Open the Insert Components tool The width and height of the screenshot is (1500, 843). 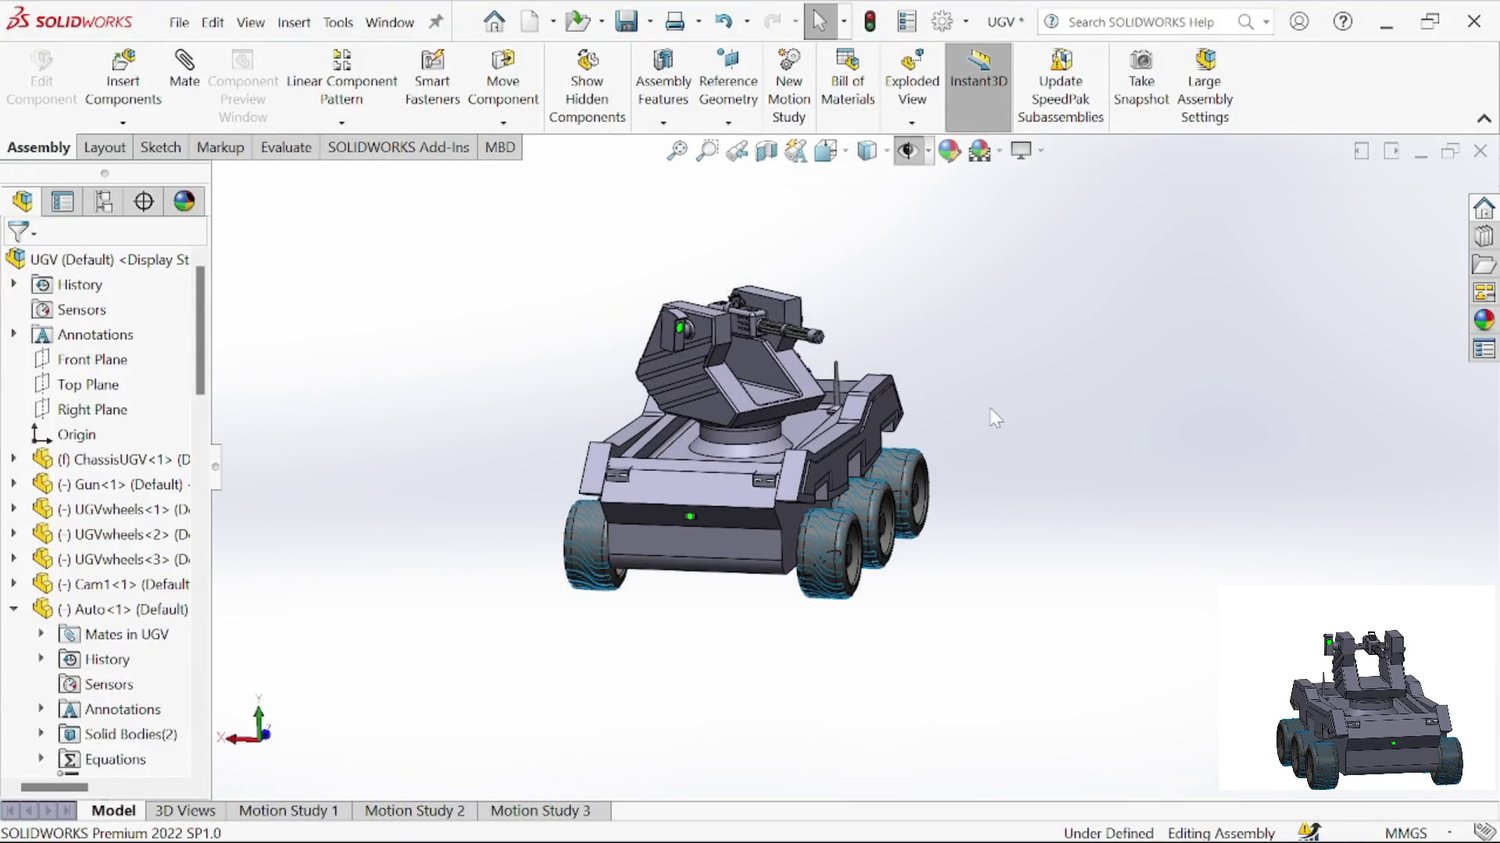pyautogui.click(x=123, y=78)
